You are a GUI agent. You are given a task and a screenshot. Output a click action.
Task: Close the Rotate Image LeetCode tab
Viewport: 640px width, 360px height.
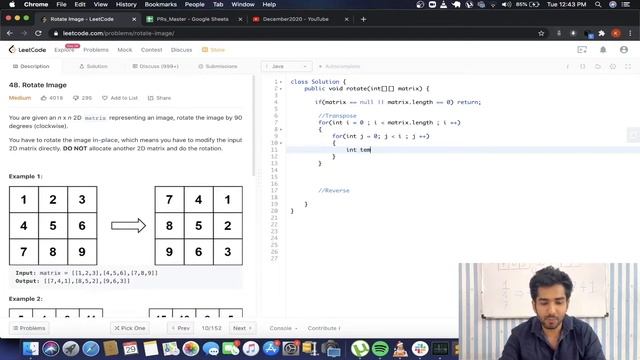pyautogui.click(x=134, y=19)
